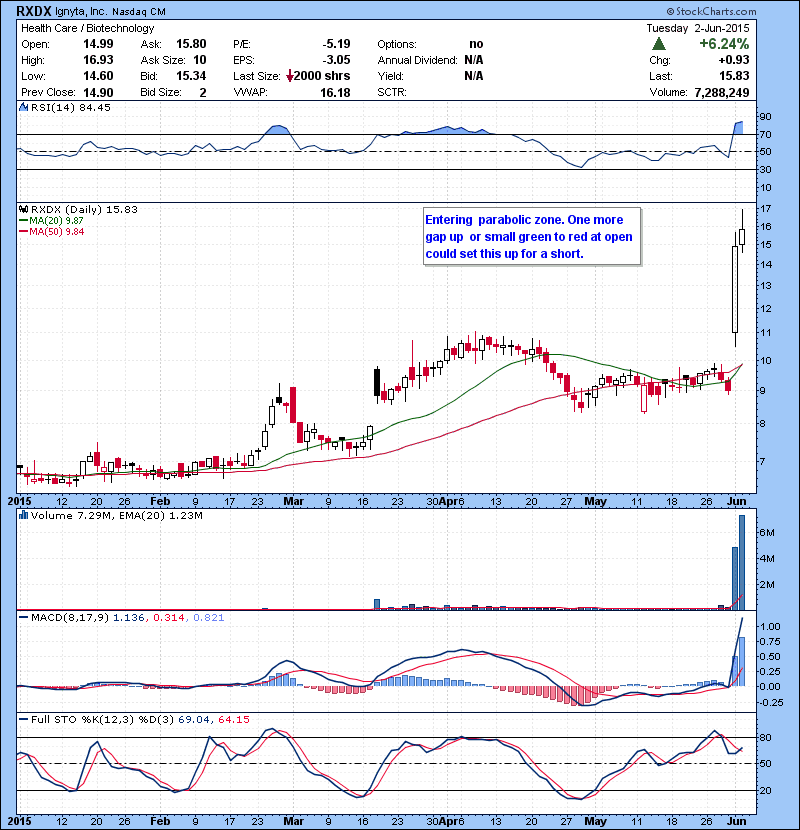The height and width of the screenshot is (830, 800).
Task: Click the latest candlestick near price 16
Action: pos(742,236)
